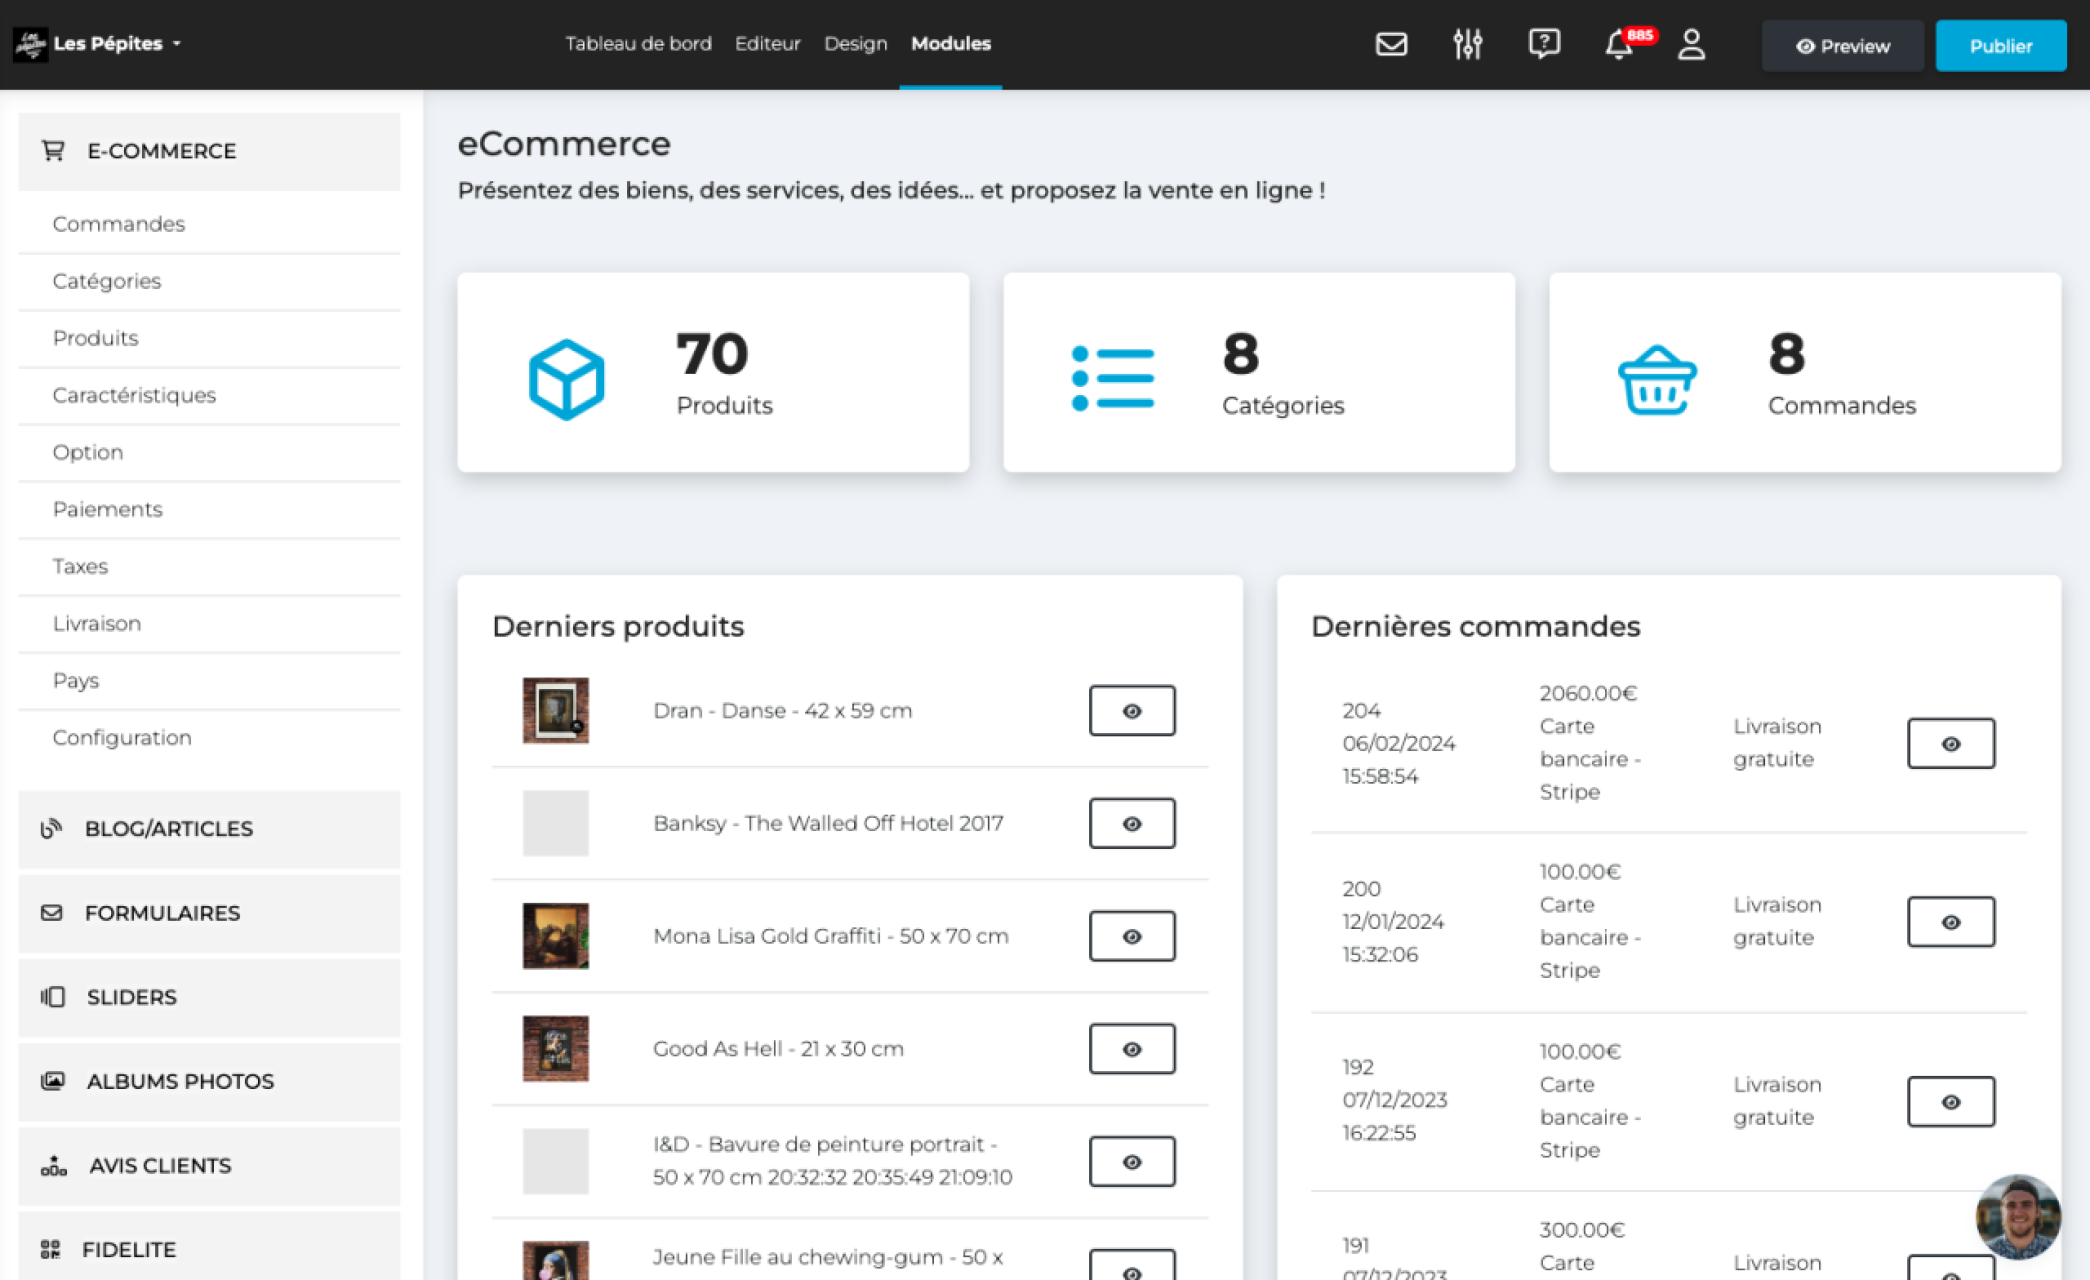This screenshot has height=1280, width=2090.
Task: Click the Preview button
Action: pyautogui.click(x=1842, y=46)
